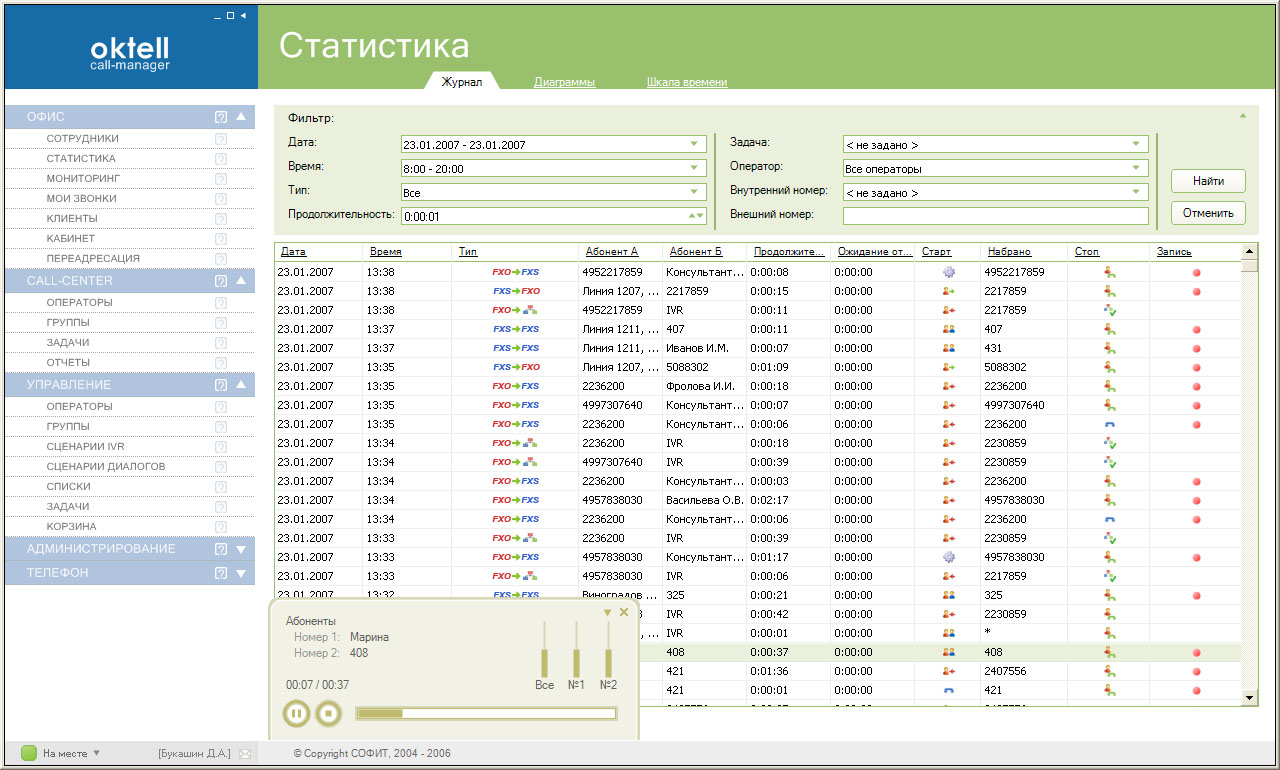Adjust the №1 channel volume slider
Screen dimensions: 1280x770
click(x=576, y=649)
